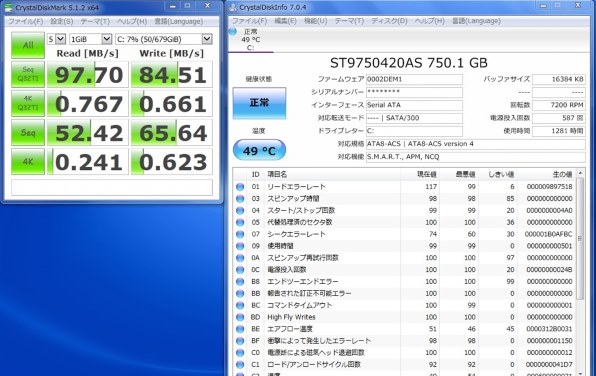Open CrystalDiskMark テーマ(T) menu
596x376 pixels.
pos(95,21)
